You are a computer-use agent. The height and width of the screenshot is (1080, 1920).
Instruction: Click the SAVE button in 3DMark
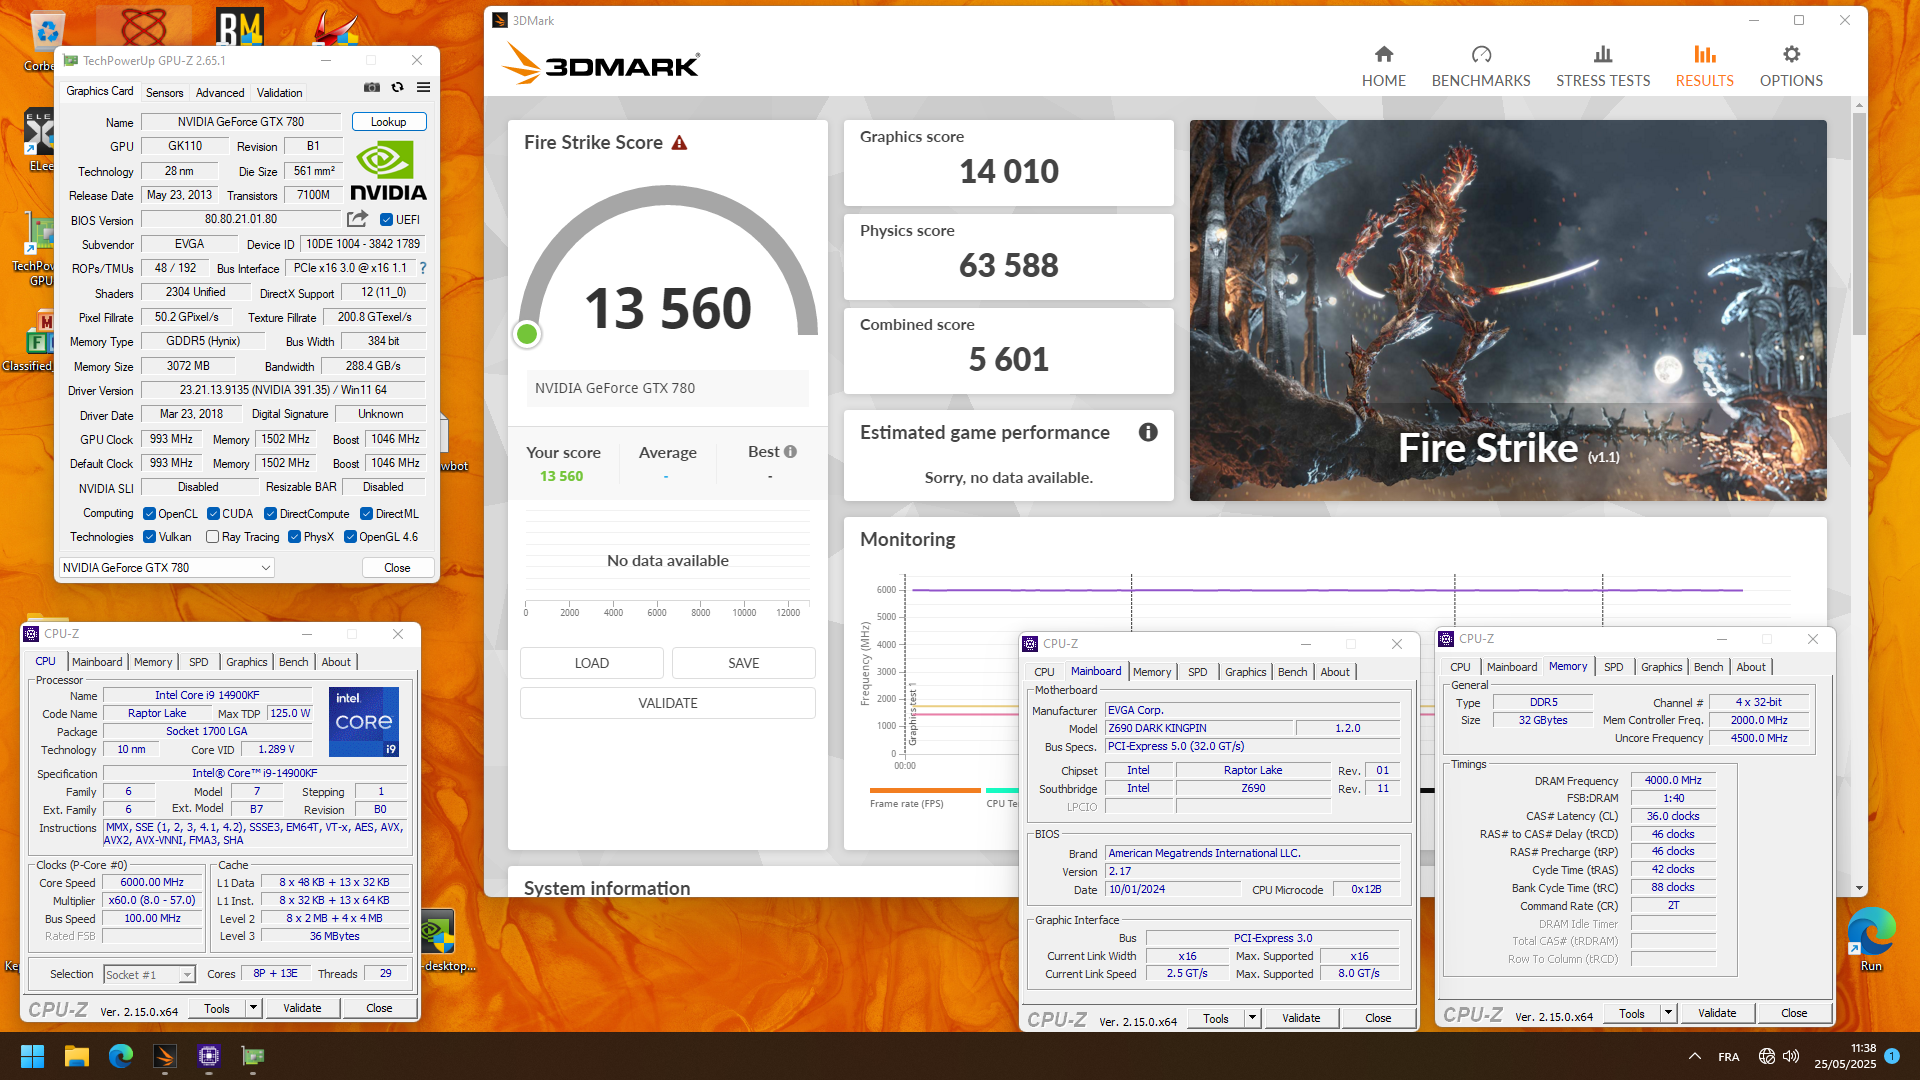click(x=744, y=663)
